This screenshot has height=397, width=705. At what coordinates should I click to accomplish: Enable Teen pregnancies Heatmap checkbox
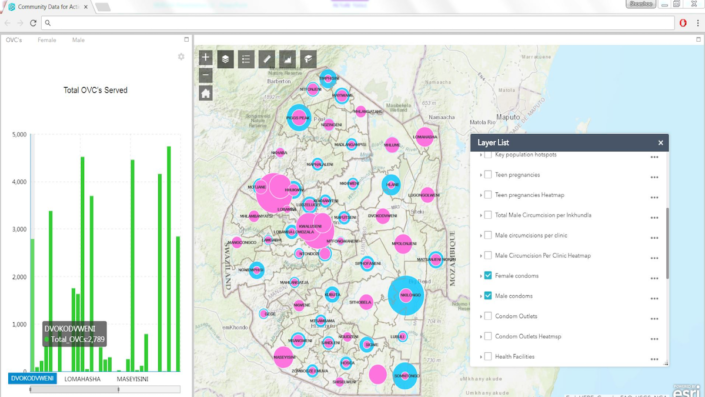488,195
